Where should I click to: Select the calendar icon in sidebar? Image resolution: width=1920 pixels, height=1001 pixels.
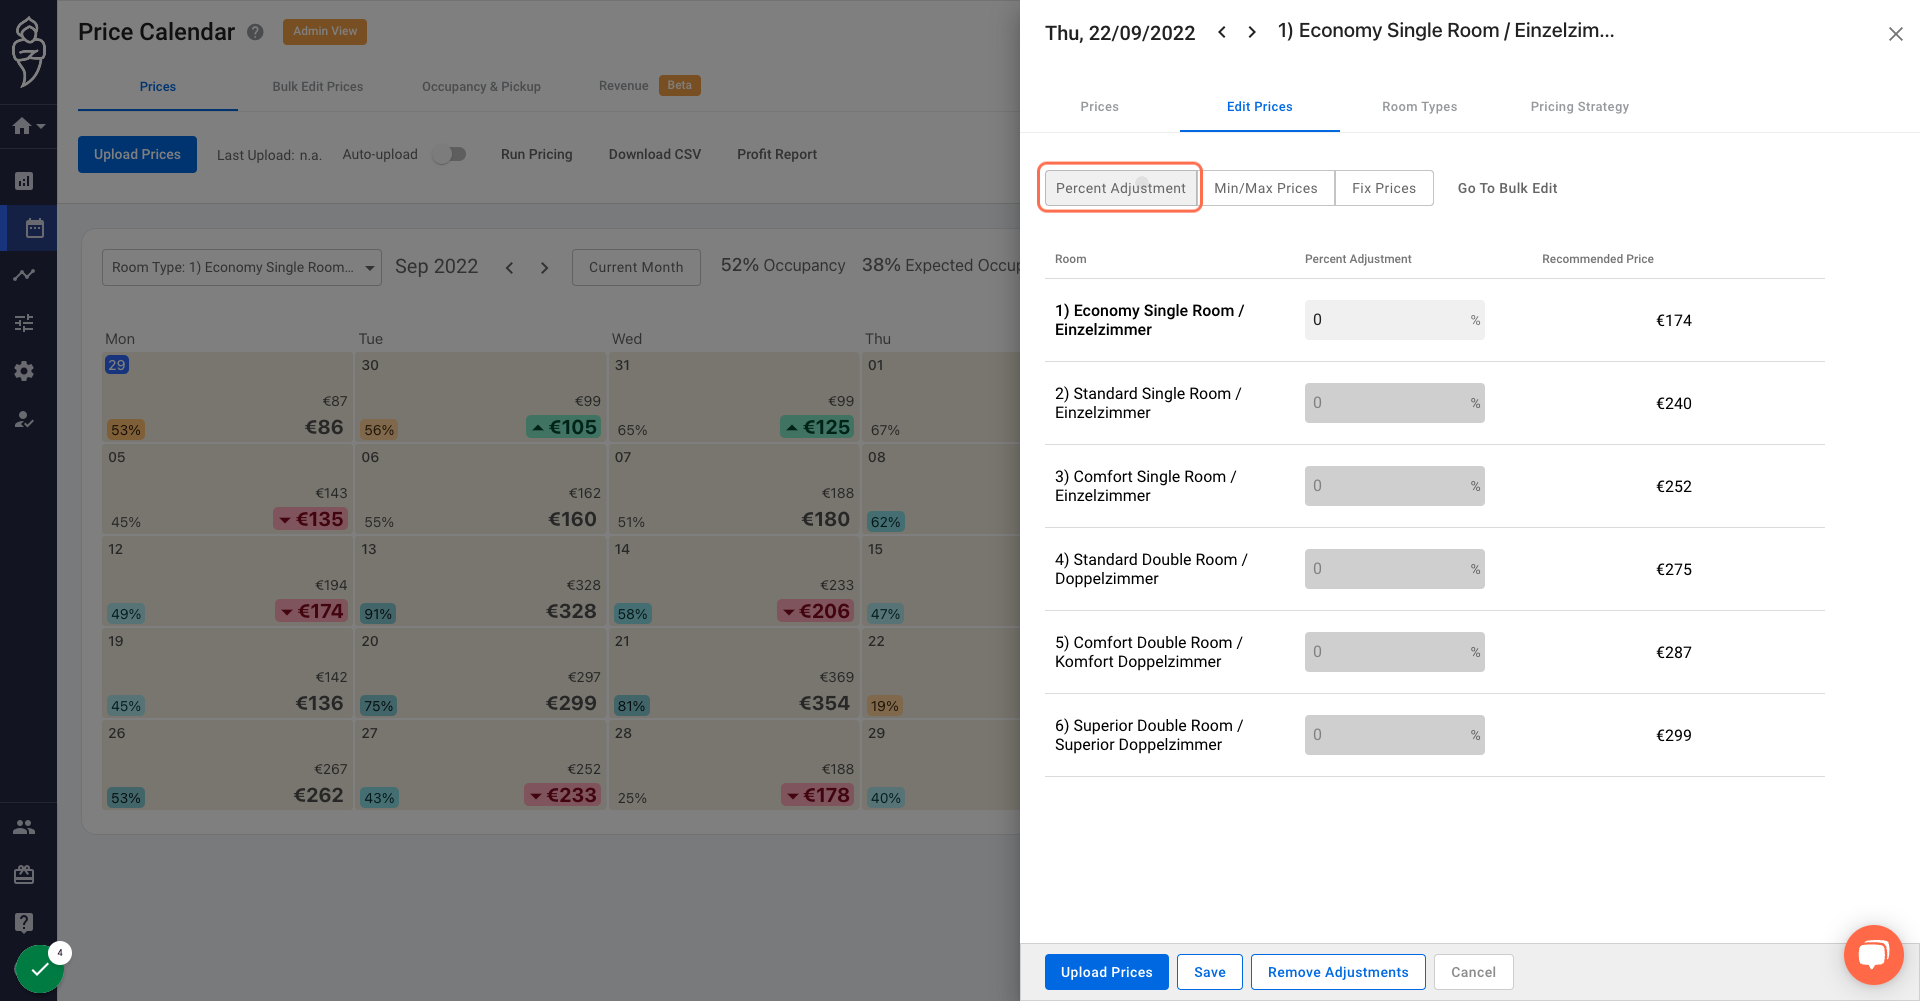(34, 228)
